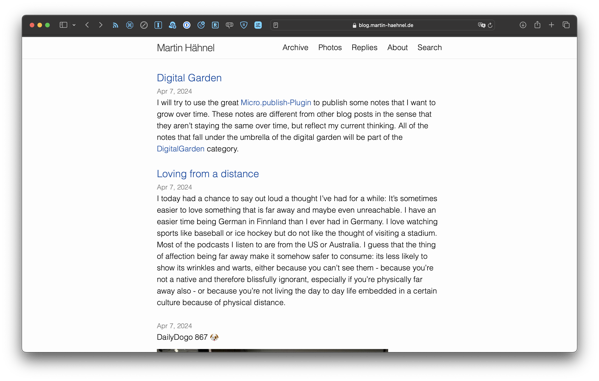The width and height of the screenshot is (599, 381).
Task: Click the white round 1Password-style extension icon
Action: click(x=186, y=25)
